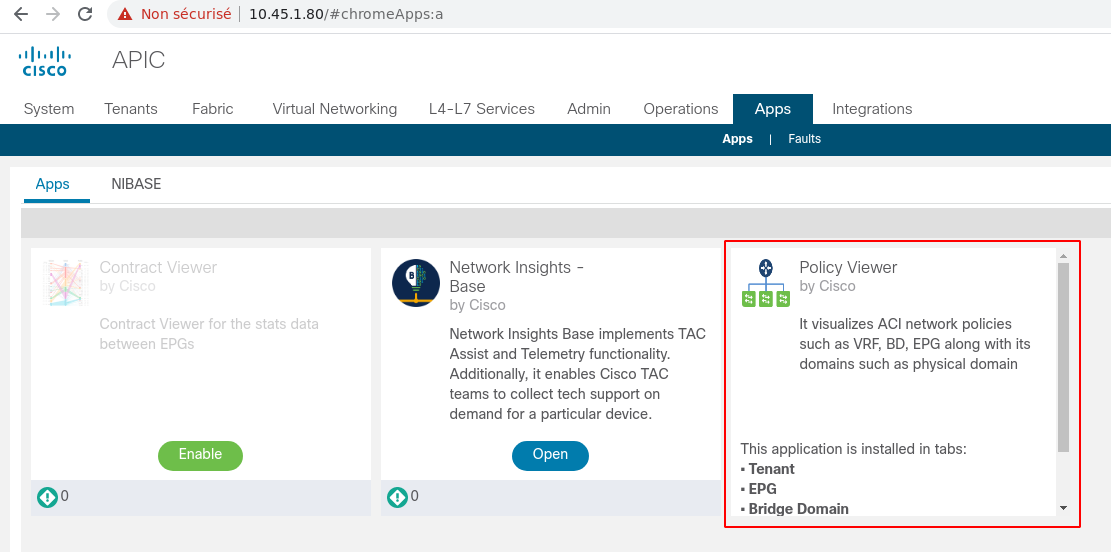Open the Network Insights Base app
1111x552 pixels.
click(x=551, y=455)
